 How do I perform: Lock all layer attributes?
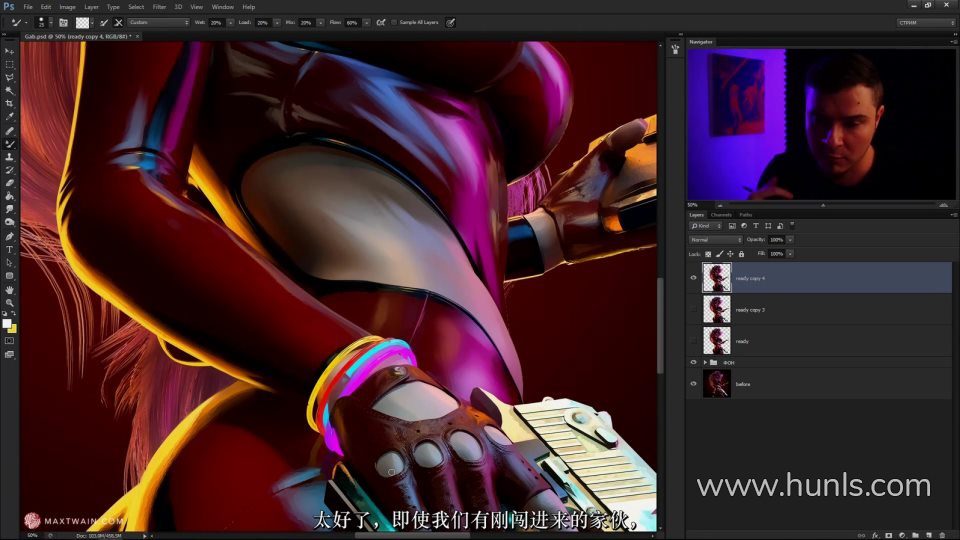click(x=741, y=253)
